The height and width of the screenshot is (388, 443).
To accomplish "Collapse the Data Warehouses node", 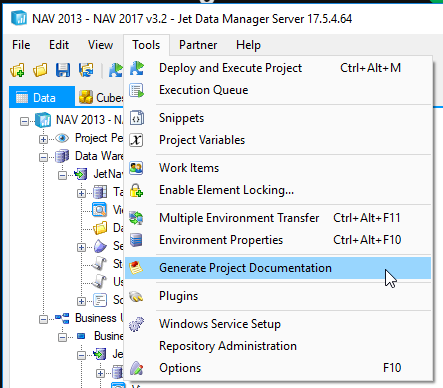I will pos(43,157).
